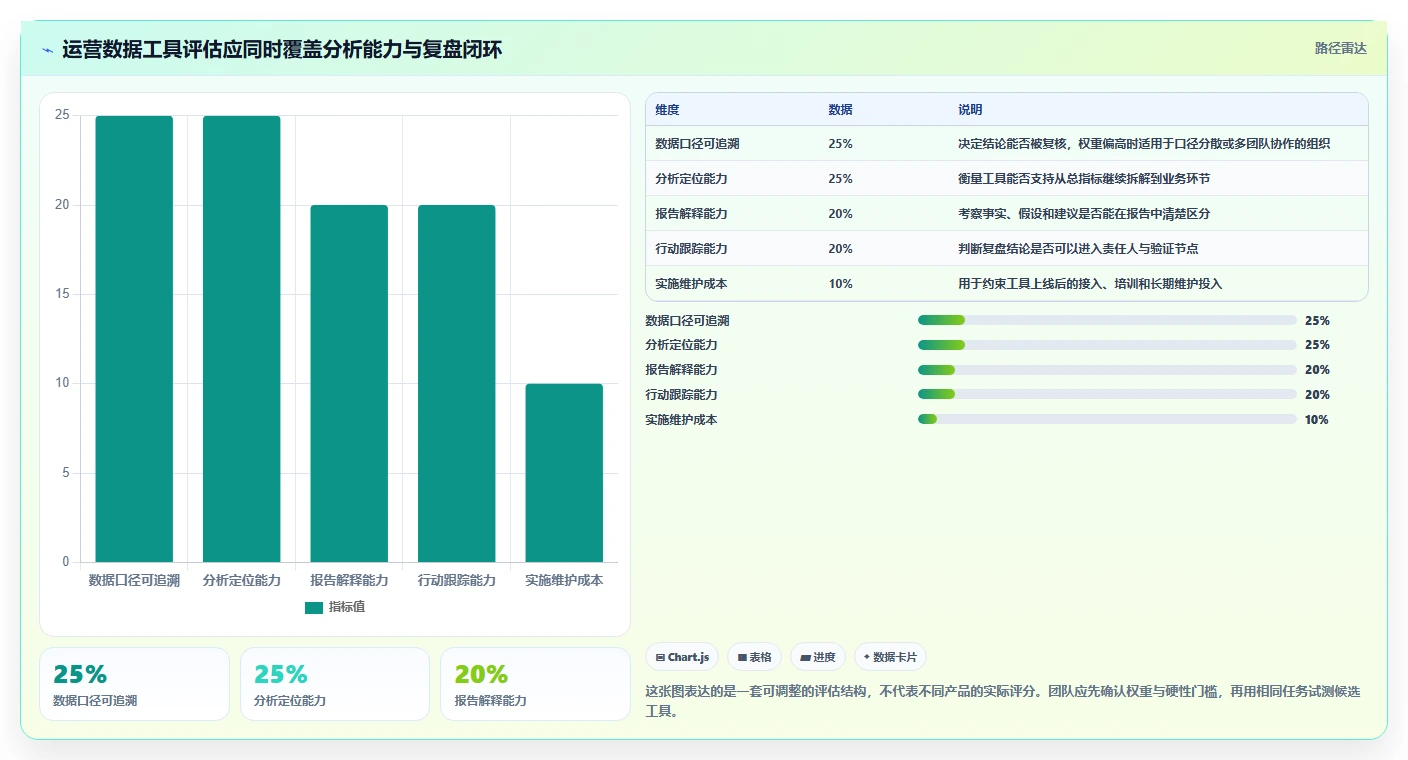This screenshot has height=760, width=1408.
Task: Click the 实施维护成本 bar in chart
Action: [564, 473]
